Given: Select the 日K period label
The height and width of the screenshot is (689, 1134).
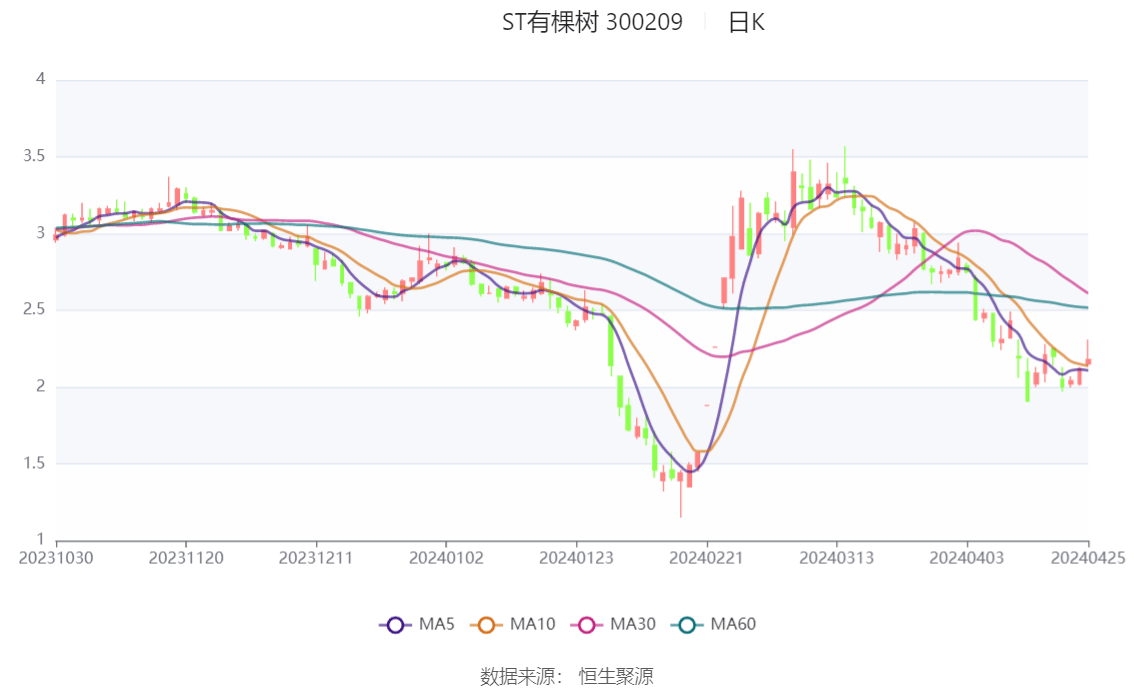Looking at the screenshot, I should (x=746, y=22).
